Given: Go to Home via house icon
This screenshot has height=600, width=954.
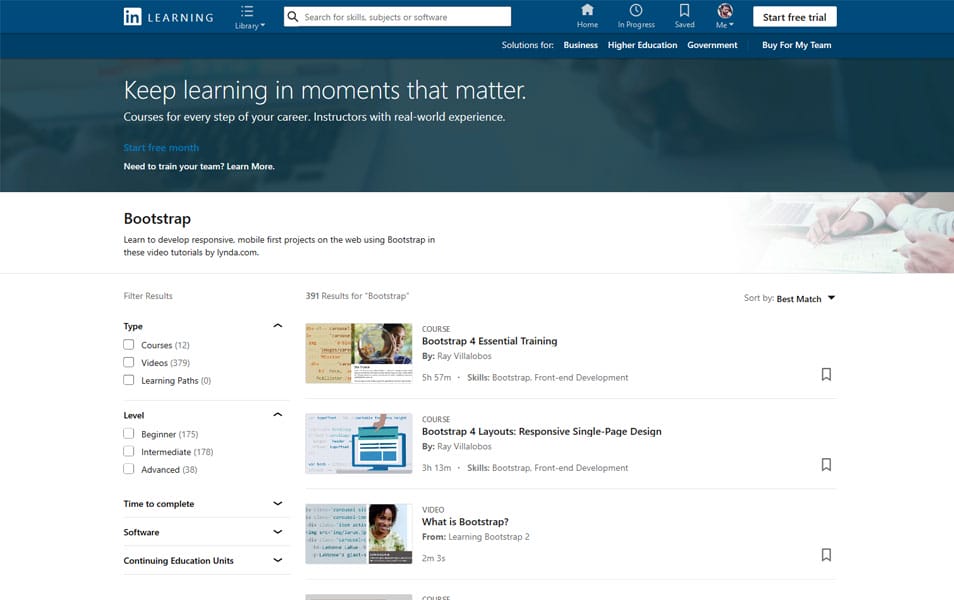Looking at the screenshot, I should coord(587,10).
